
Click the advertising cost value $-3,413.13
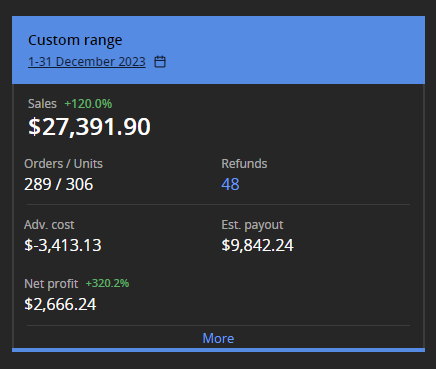[x=63, y=245]
